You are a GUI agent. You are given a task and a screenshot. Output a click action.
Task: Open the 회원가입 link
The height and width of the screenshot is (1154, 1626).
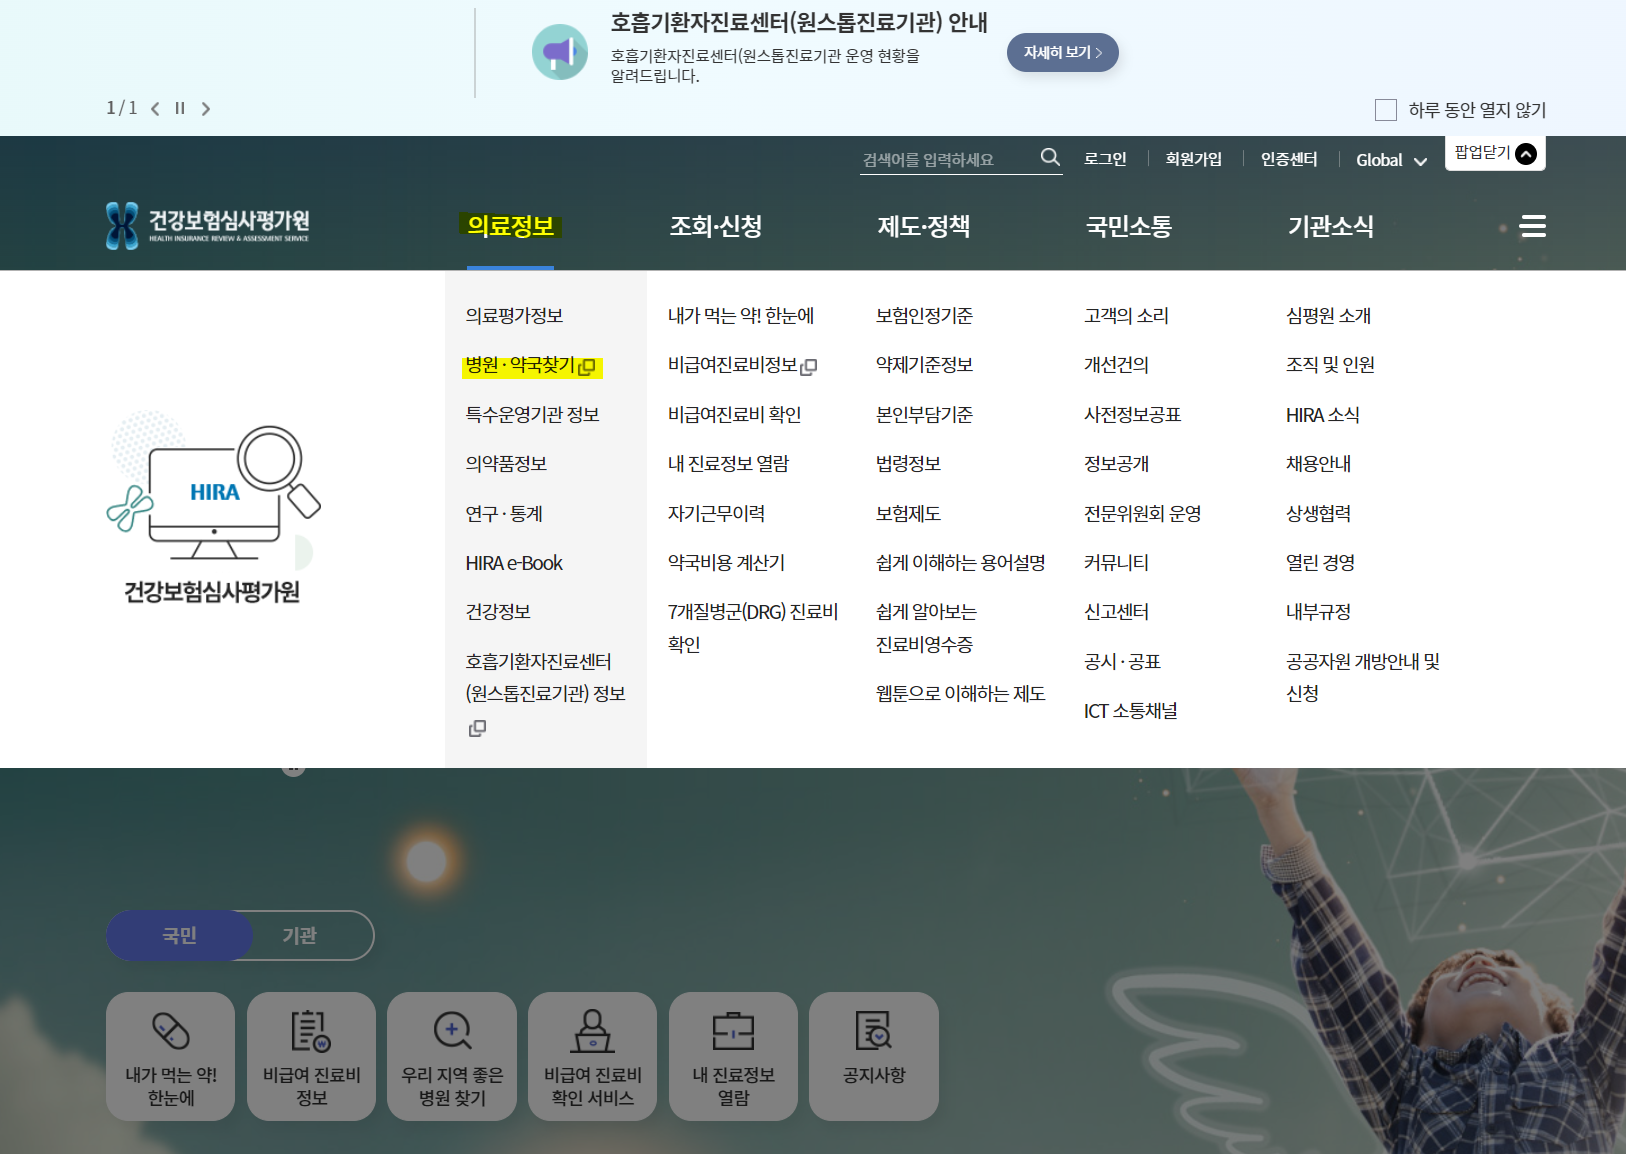click(x=1194, y=158)
